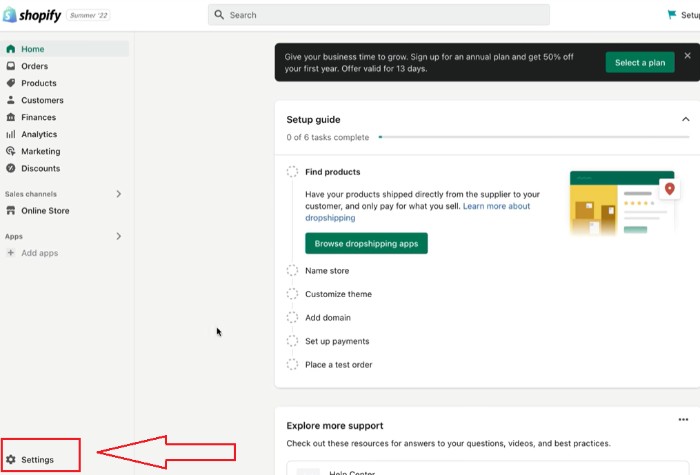Click the Products tag icon

(x=11, y=83)
